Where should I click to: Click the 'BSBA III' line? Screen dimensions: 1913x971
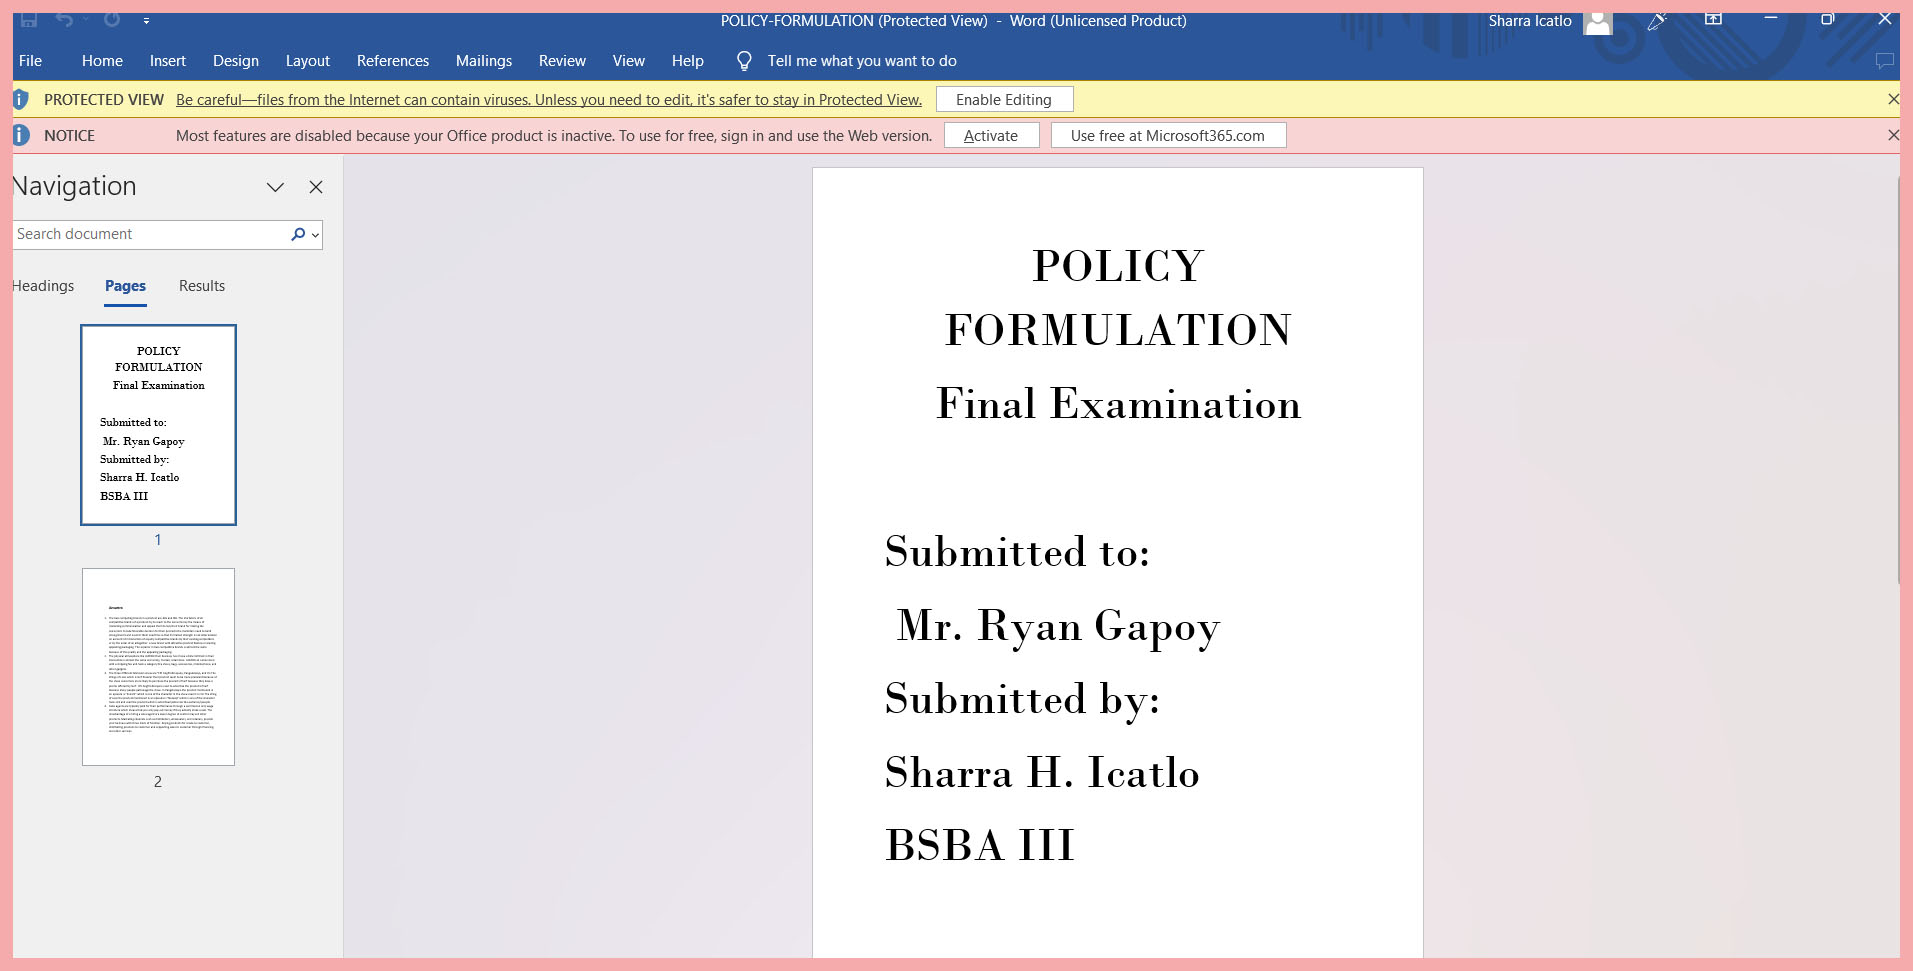(980, 846)
